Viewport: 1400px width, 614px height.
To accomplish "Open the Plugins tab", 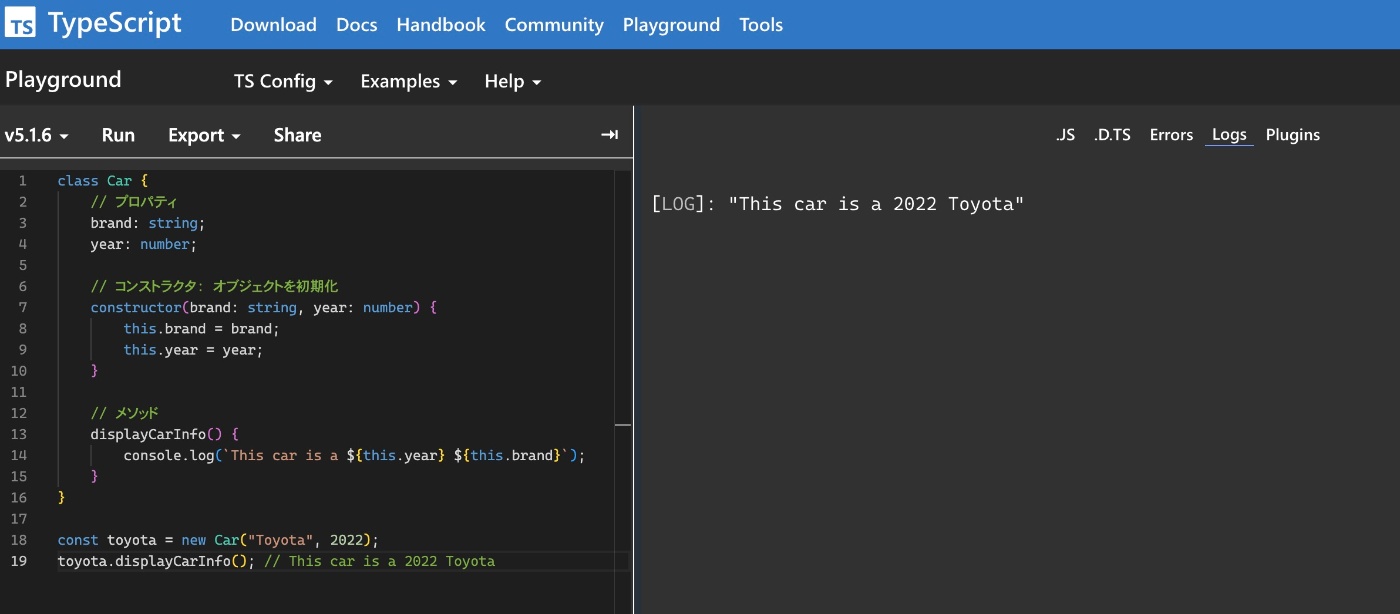I will 1293,135.
